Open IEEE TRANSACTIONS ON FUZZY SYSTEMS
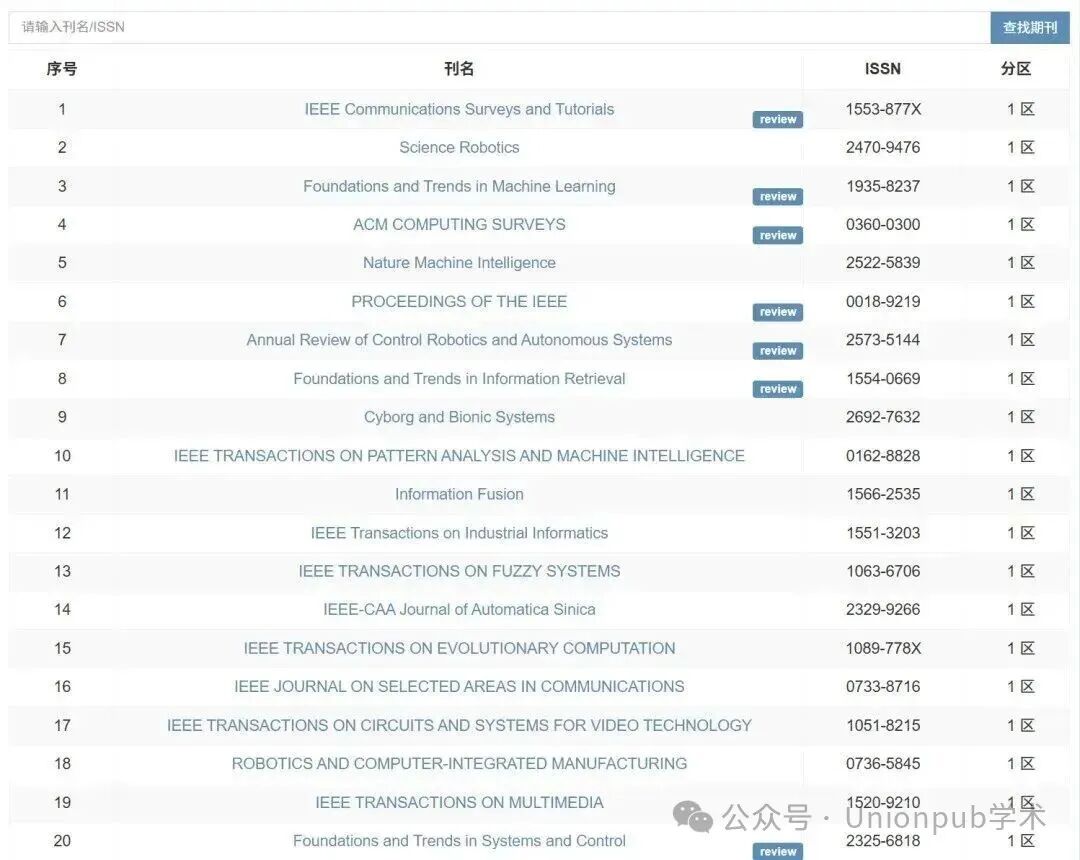The image size is (1080, 860). click(459, 571)
